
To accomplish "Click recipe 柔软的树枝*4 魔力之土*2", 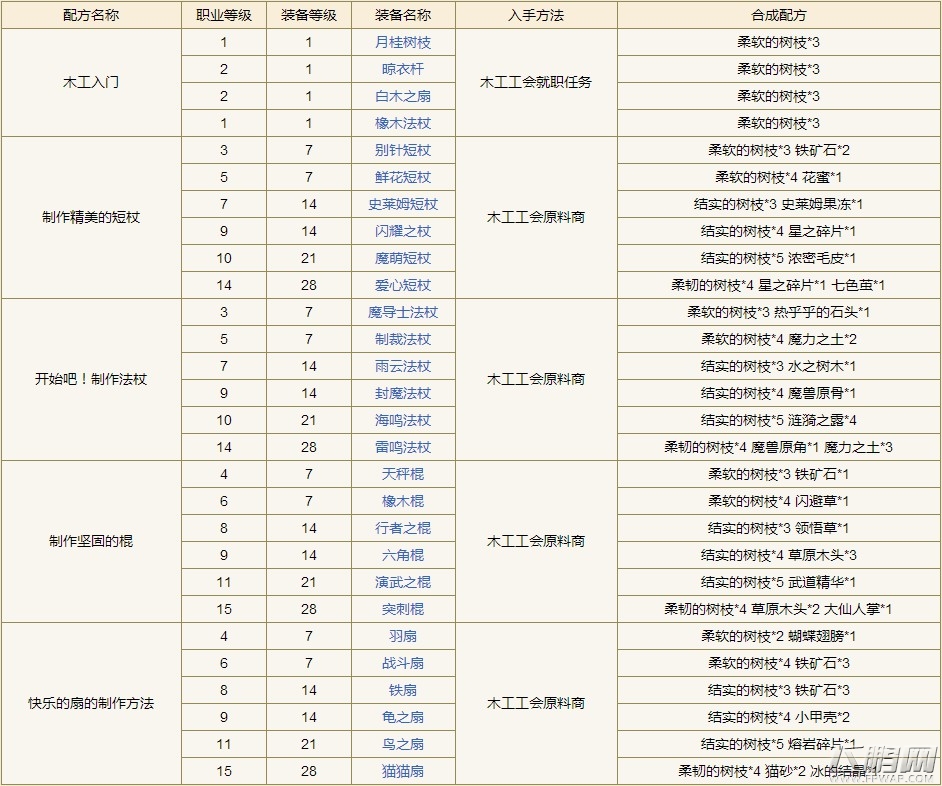I will (779, 340).
